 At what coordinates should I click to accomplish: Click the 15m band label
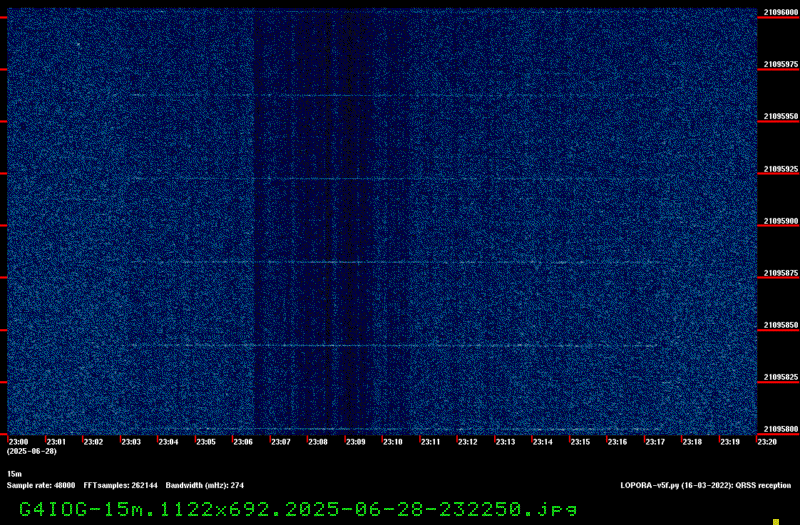[14, 474]
